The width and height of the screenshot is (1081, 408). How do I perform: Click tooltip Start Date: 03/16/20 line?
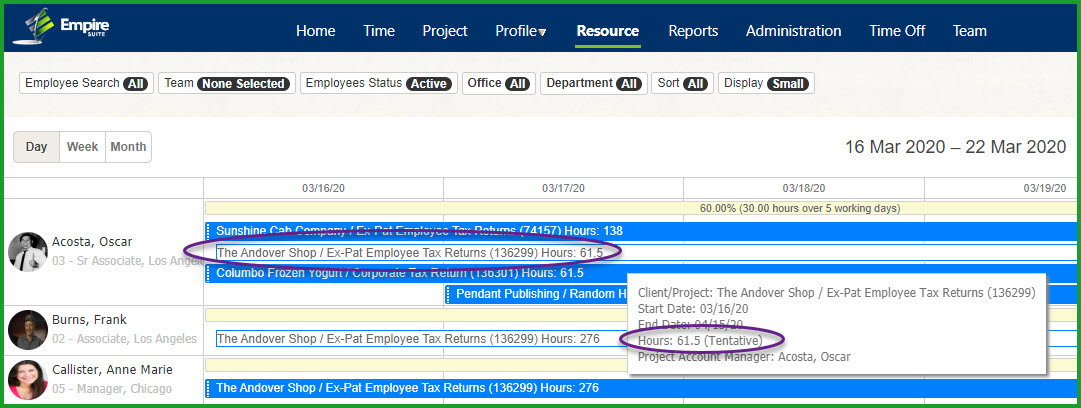coord(693,308)
